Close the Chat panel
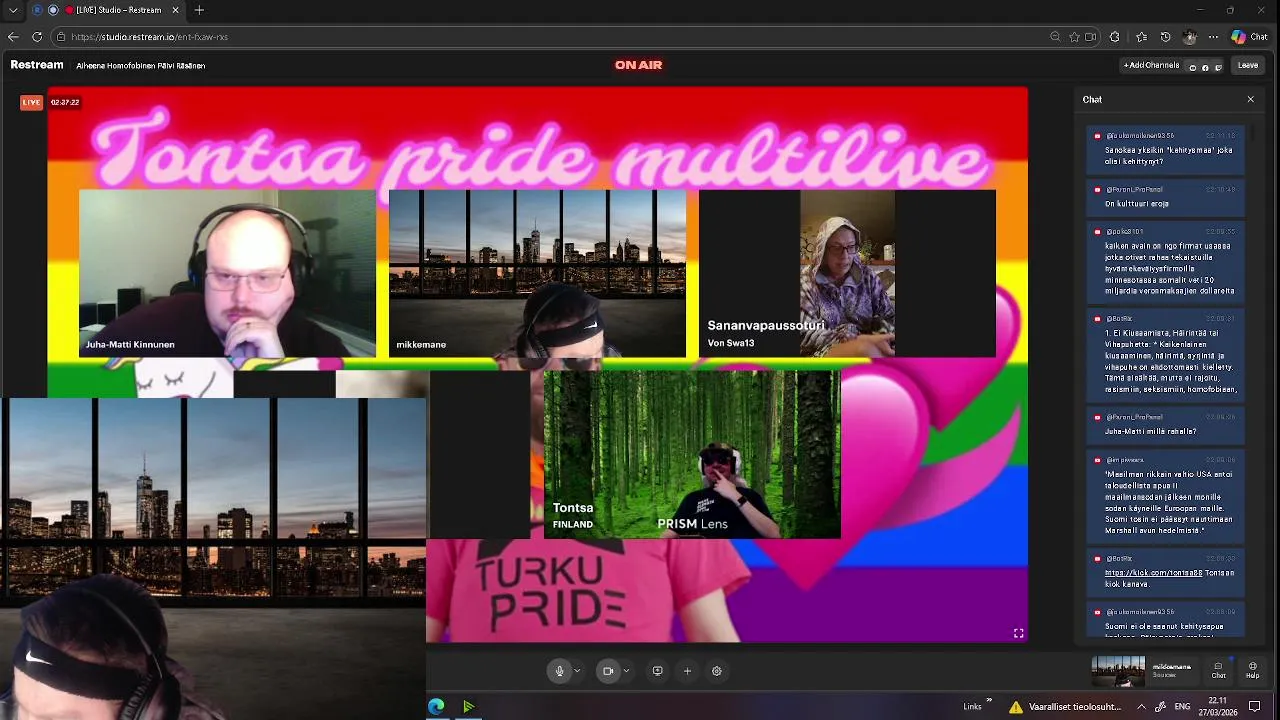The width and height of the screenshot is (1280, 720). 1250,99
